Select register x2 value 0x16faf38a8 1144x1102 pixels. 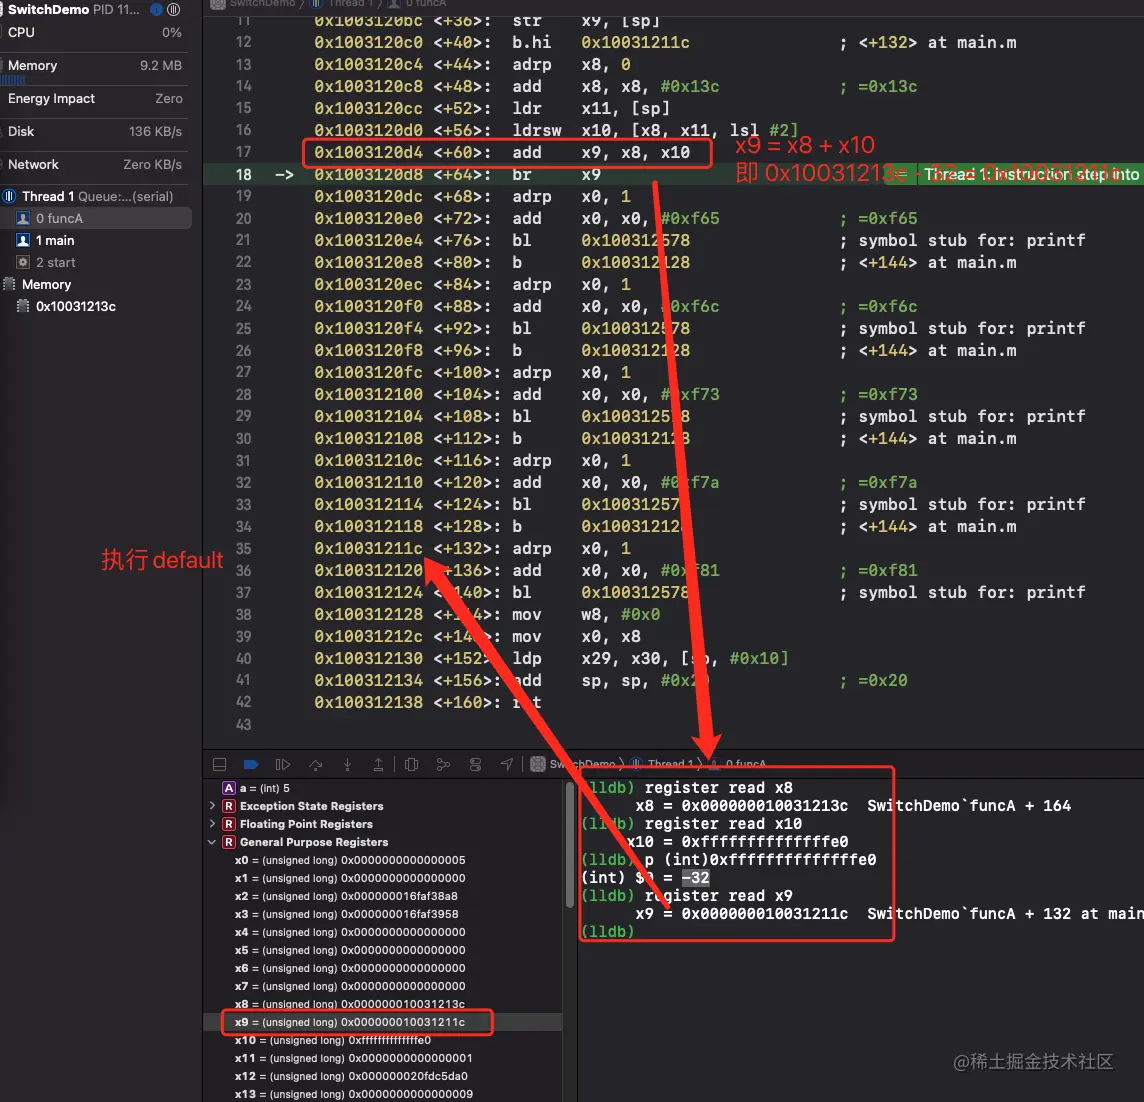point(400,896)
